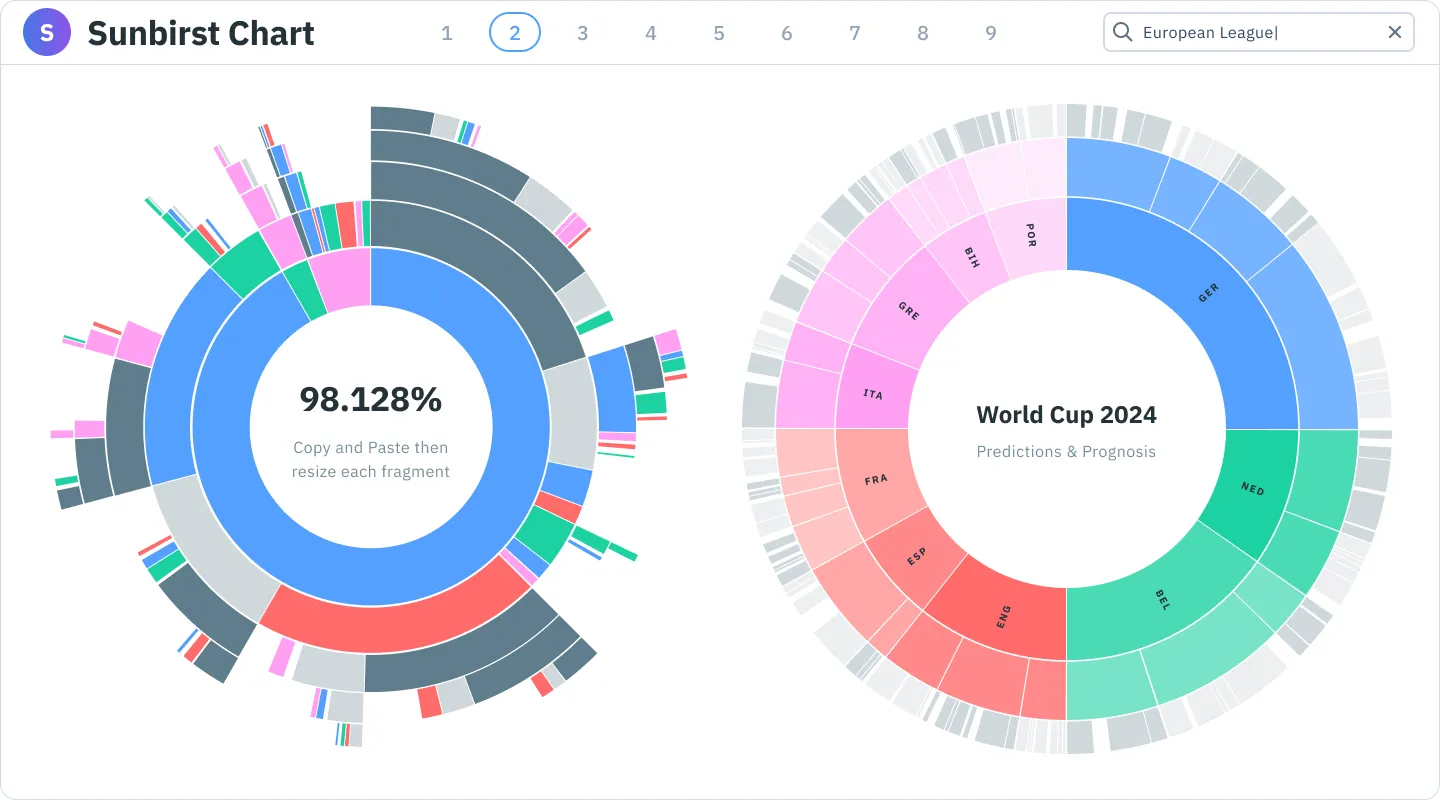Screen dimensions: 1440x800
Task: Open page 5
Action: click(719, 33)
